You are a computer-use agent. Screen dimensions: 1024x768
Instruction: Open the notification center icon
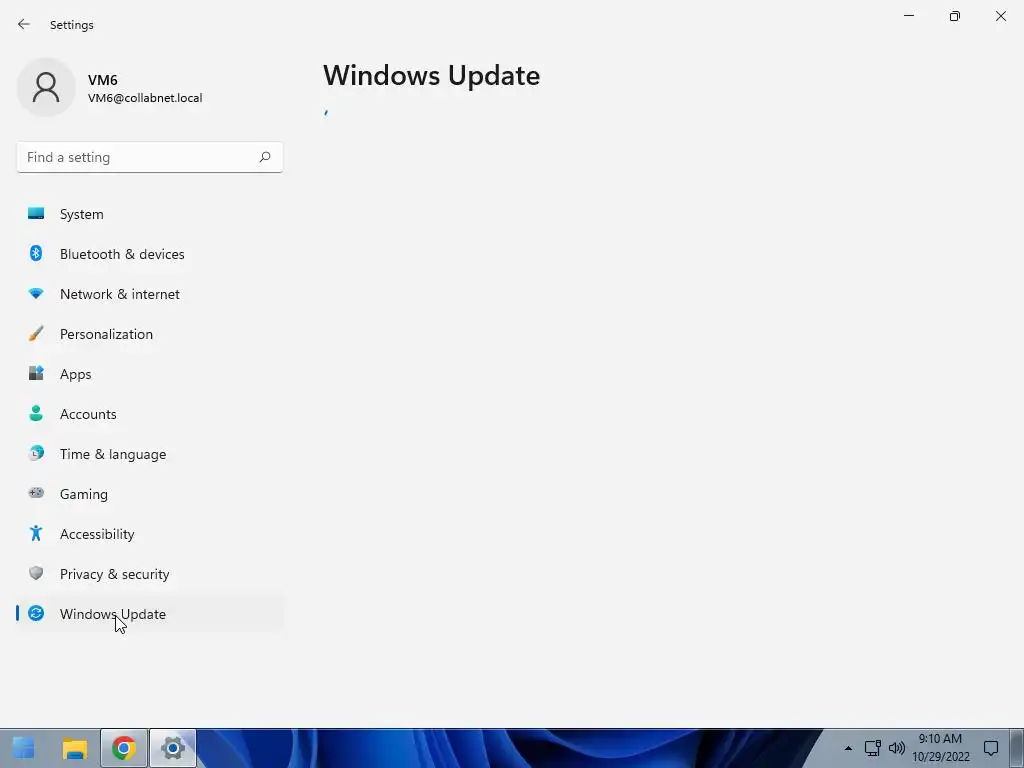click(991, 748)
